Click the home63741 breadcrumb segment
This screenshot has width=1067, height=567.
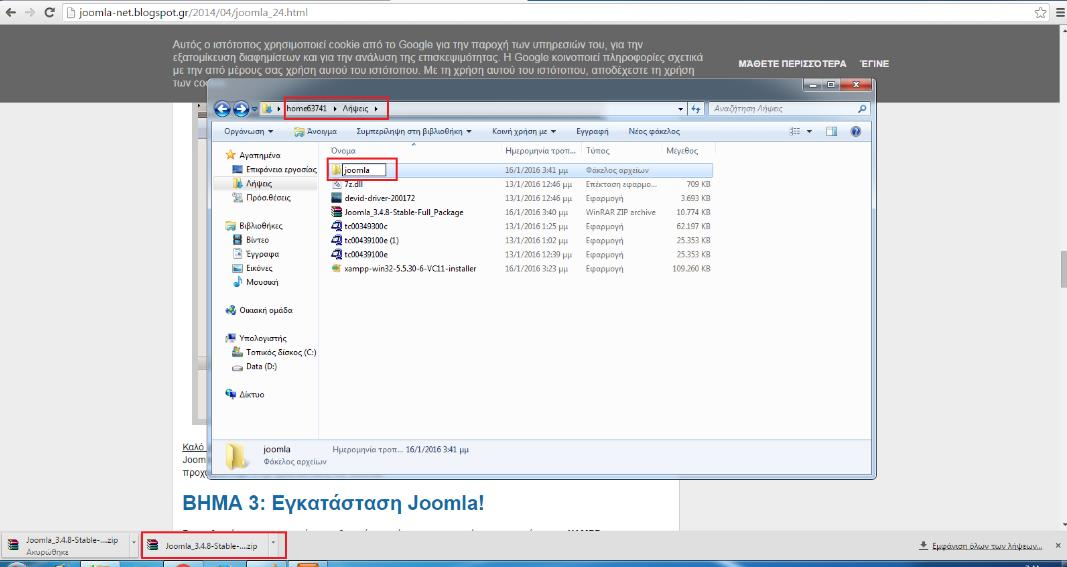click(x=306, y=108)
